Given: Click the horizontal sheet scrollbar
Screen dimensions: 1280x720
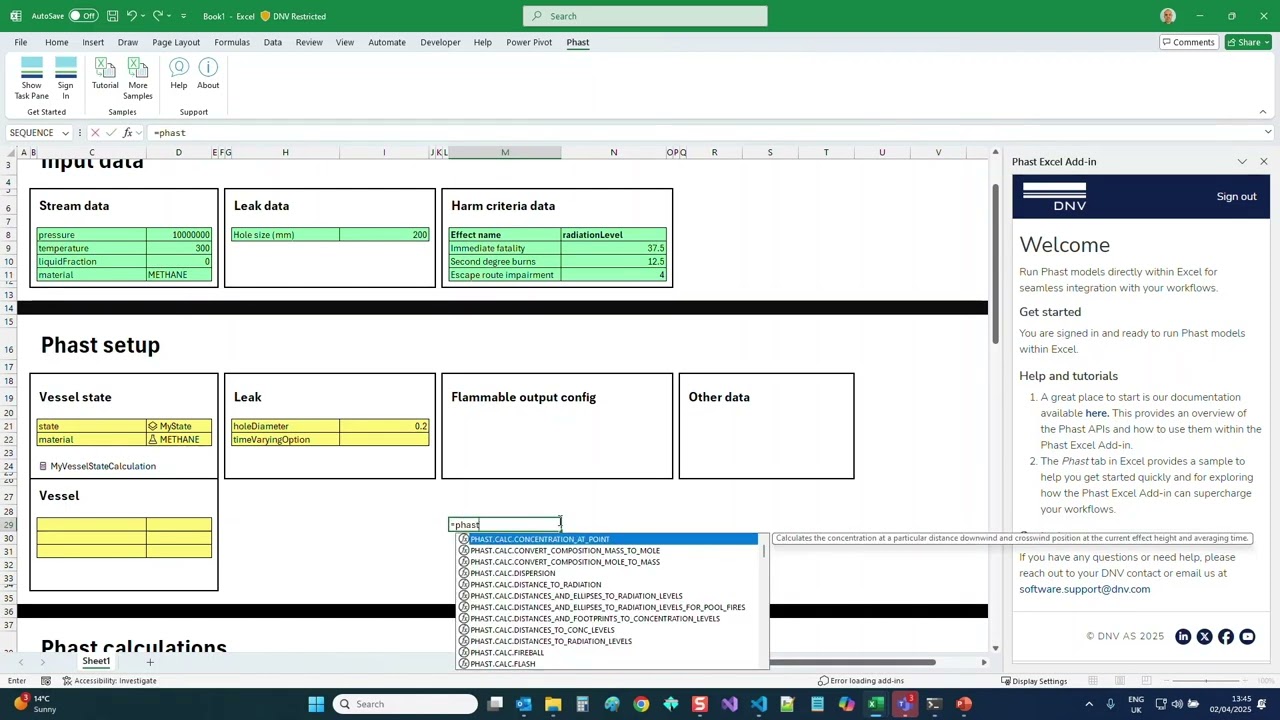Looking at the screenshot, I should [x=853, y=662].
